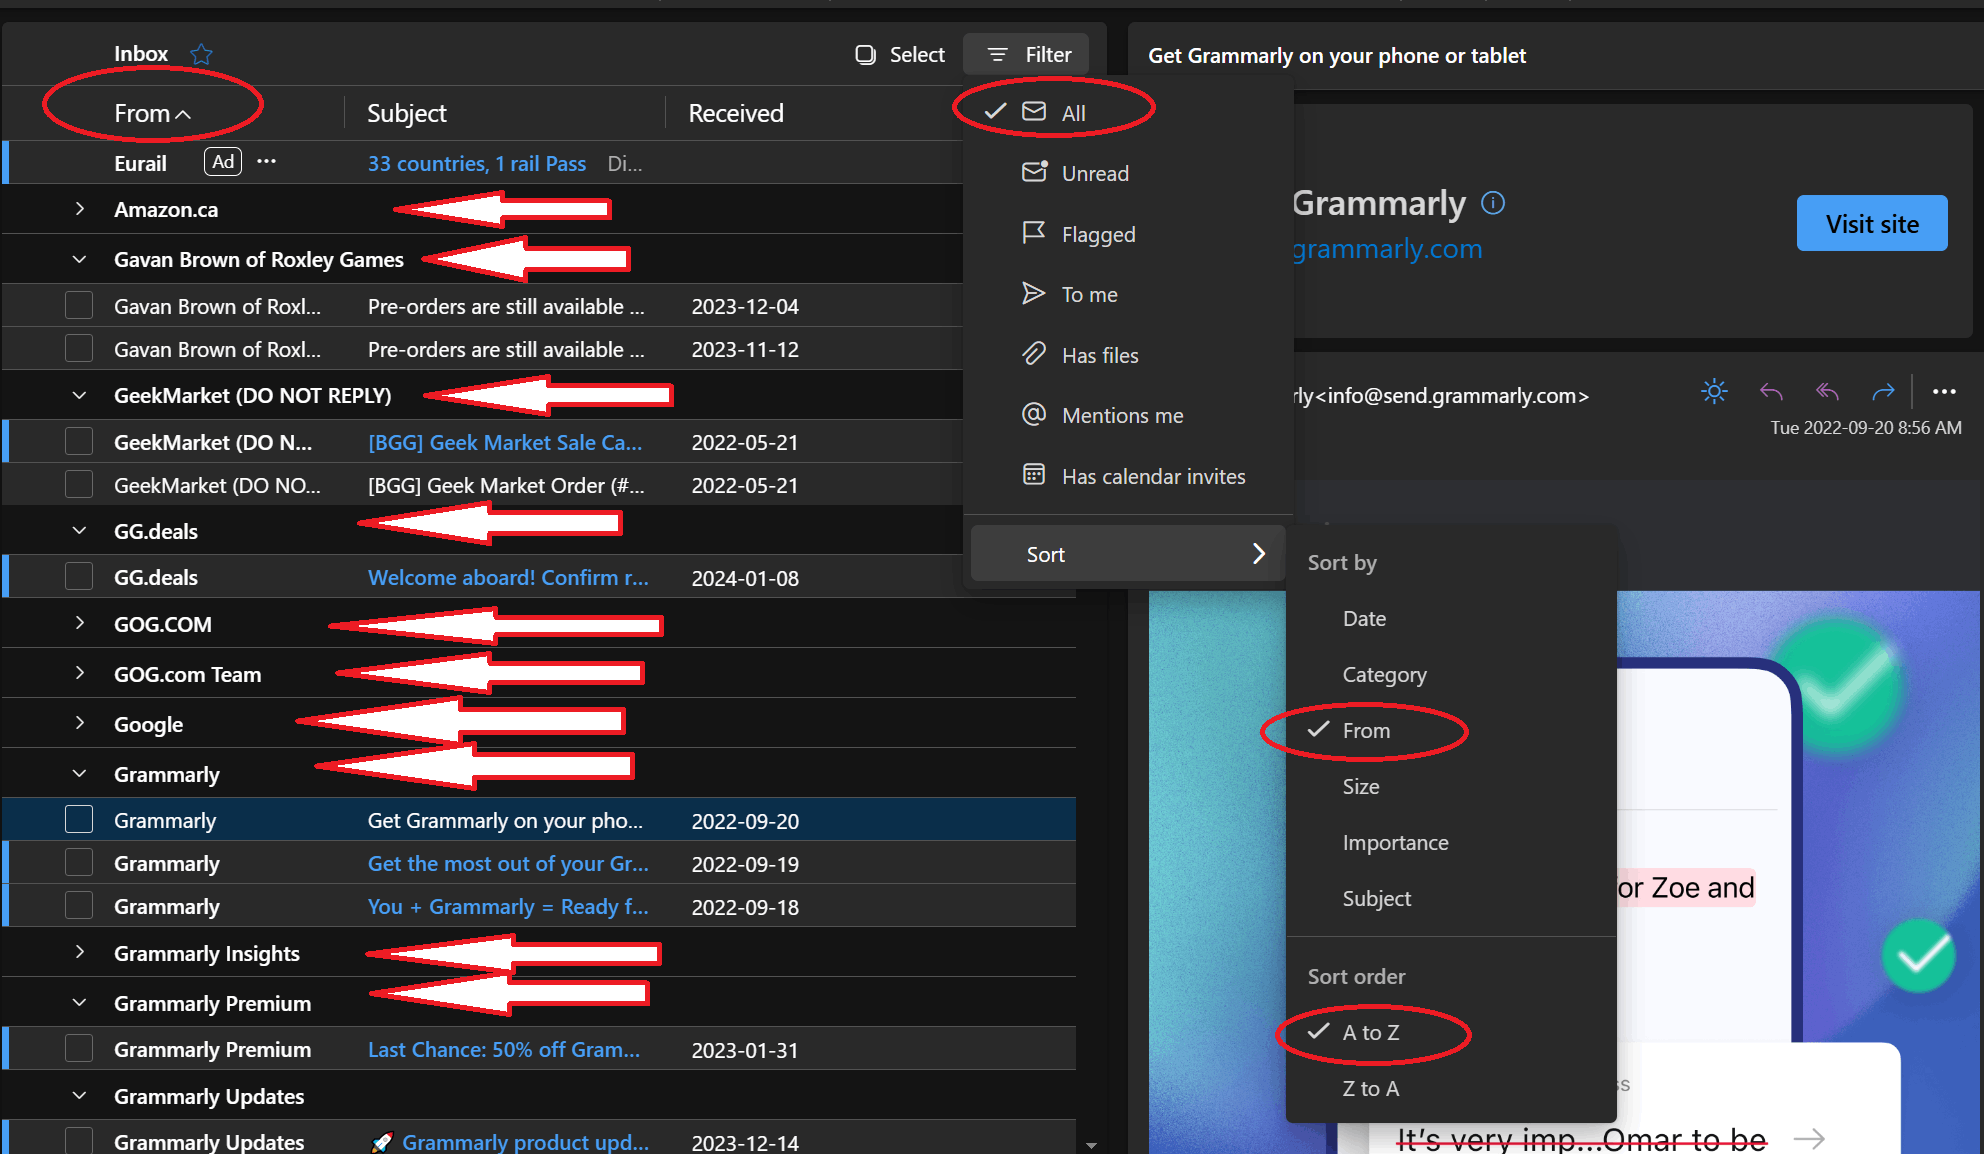
Task: Forward the Grammarly email
Action: [x=1883, y=392]
